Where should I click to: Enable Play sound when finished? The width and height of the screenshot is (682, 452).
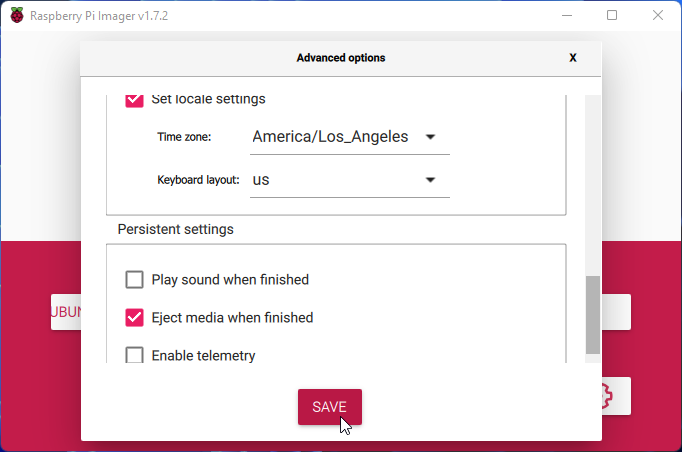[134, 280]
